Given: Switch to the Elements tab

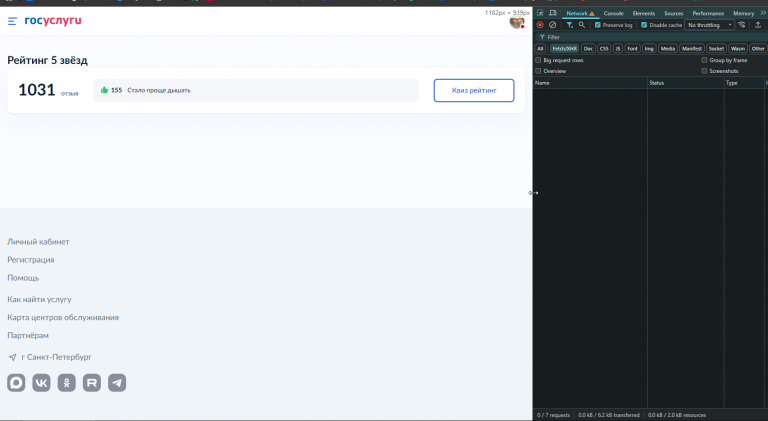Looking at the screenshot, I should 644,13.
